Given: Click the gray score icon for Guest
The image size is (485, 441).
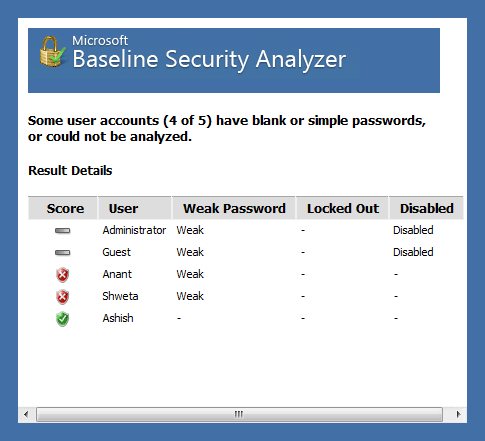Looking at the screenshot, I should click(63, 252).
